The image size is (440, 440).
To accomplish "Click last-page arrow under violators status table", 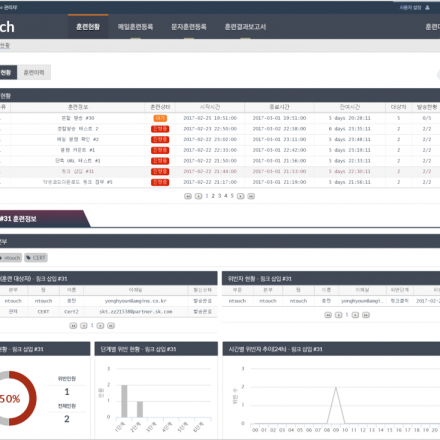I will click(x=366, y=315).
